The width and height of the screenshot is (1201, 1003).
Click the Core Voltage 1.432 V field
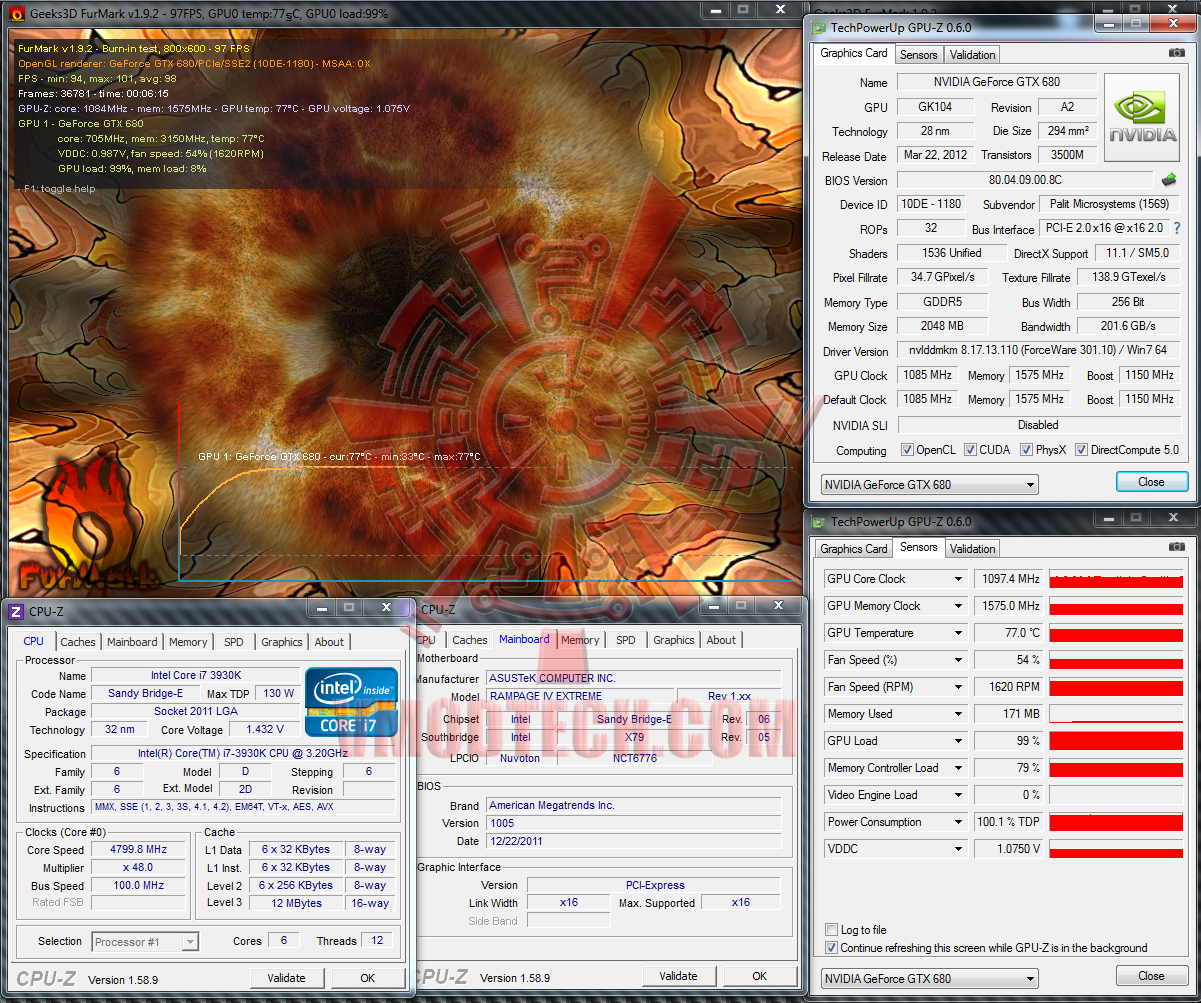point(264,730)
